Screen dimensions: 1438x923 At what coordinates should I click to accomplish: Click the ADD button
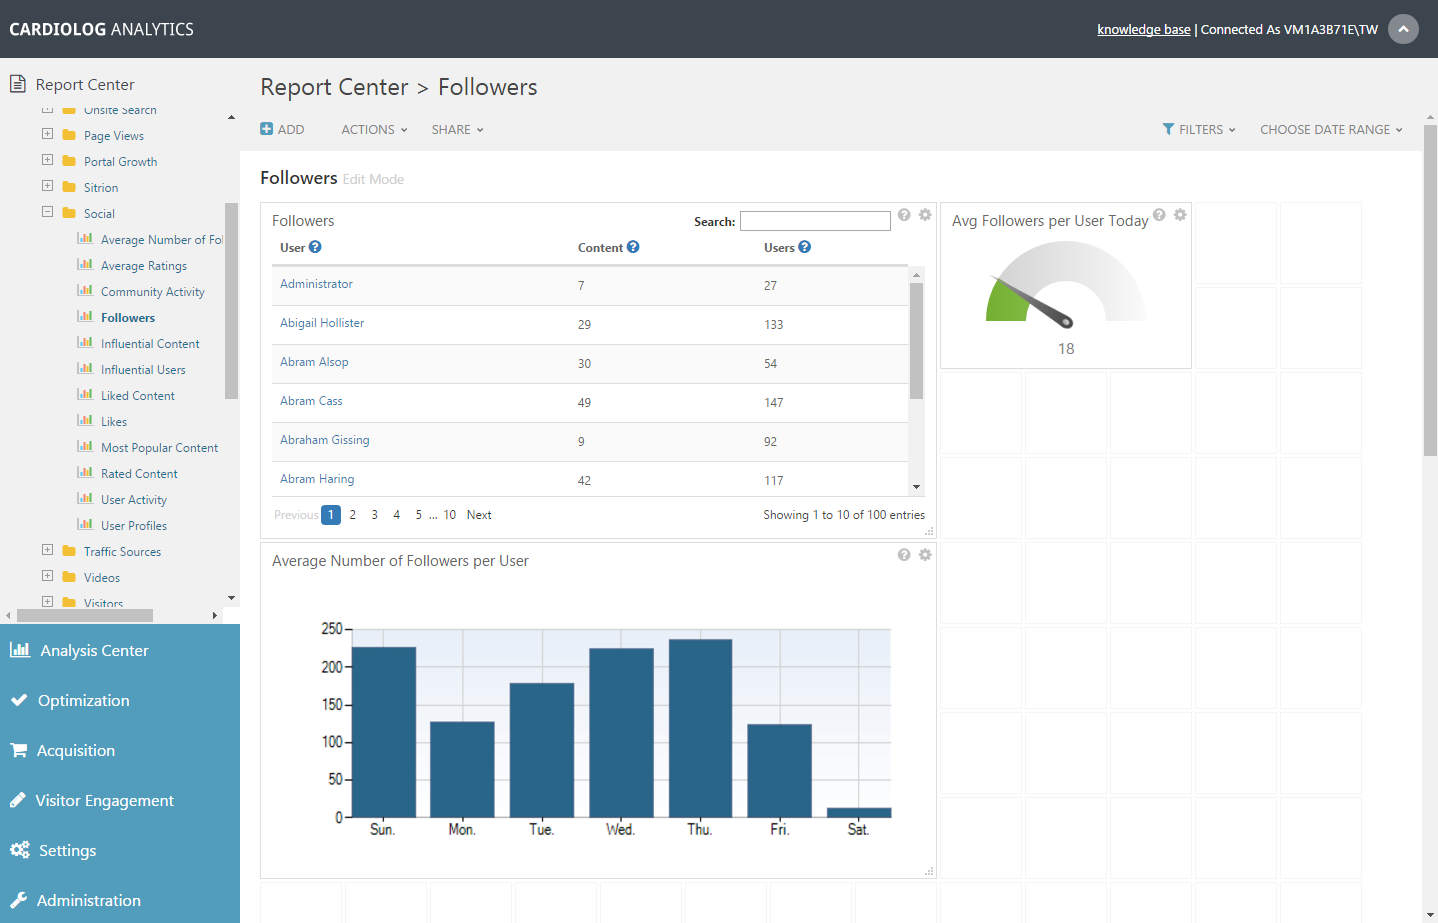point(282,129)
